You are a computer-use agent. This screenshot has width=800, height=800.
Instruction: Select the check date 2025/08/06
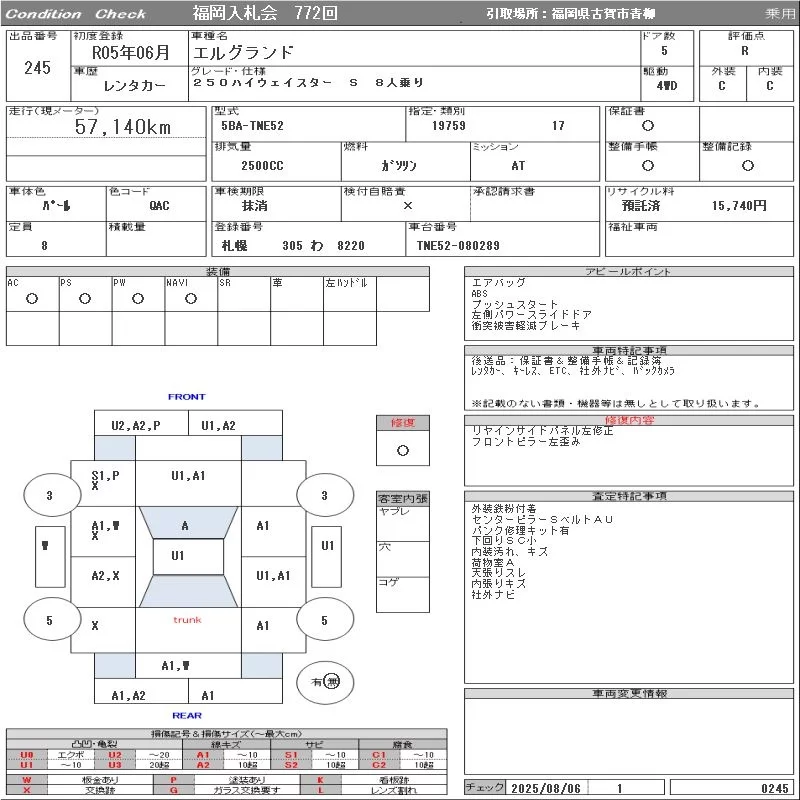point(546,788)
